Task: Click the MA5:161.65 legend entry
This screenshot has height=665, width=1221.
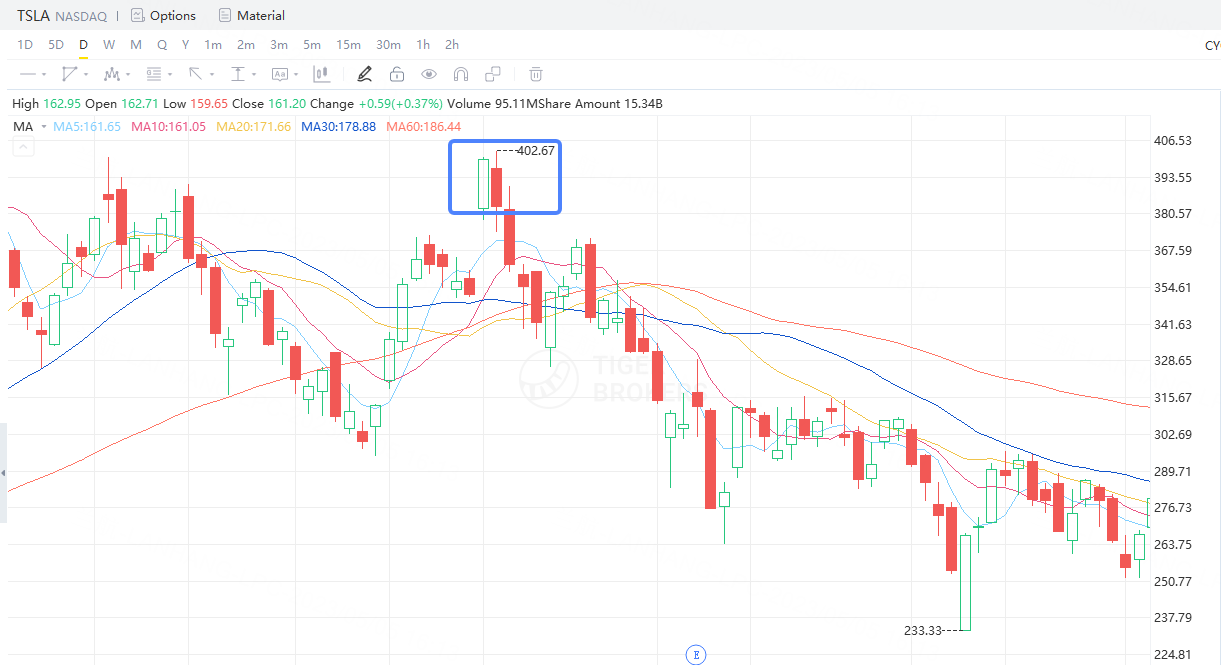Action: tap(87, 127)
